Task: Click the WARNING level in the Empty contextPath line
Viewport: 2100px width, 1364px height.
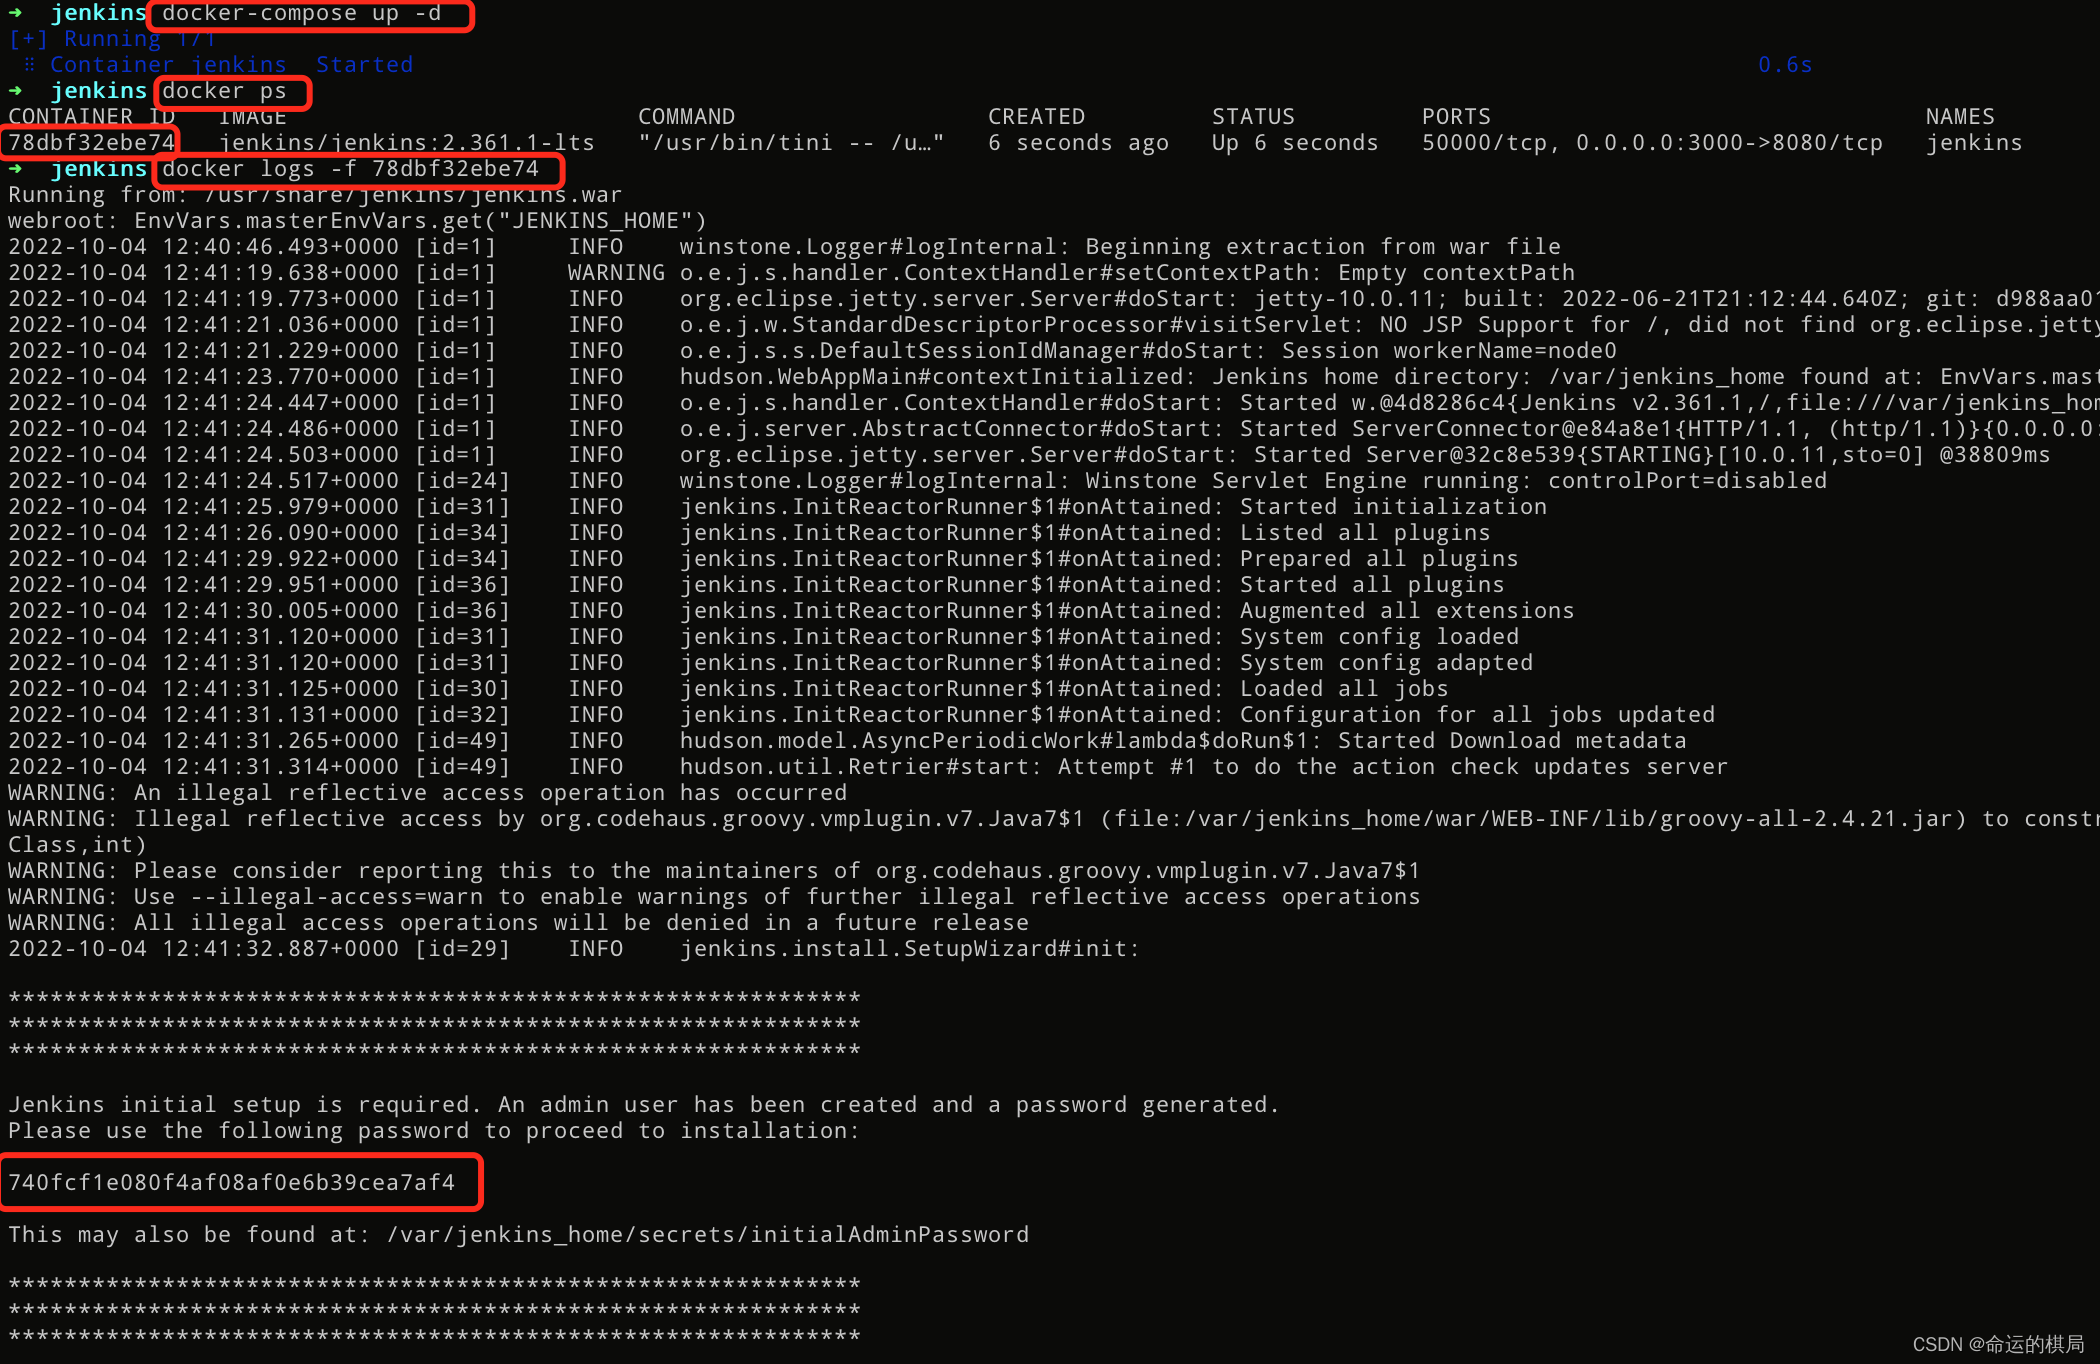Action: click(x=615, y=273)
